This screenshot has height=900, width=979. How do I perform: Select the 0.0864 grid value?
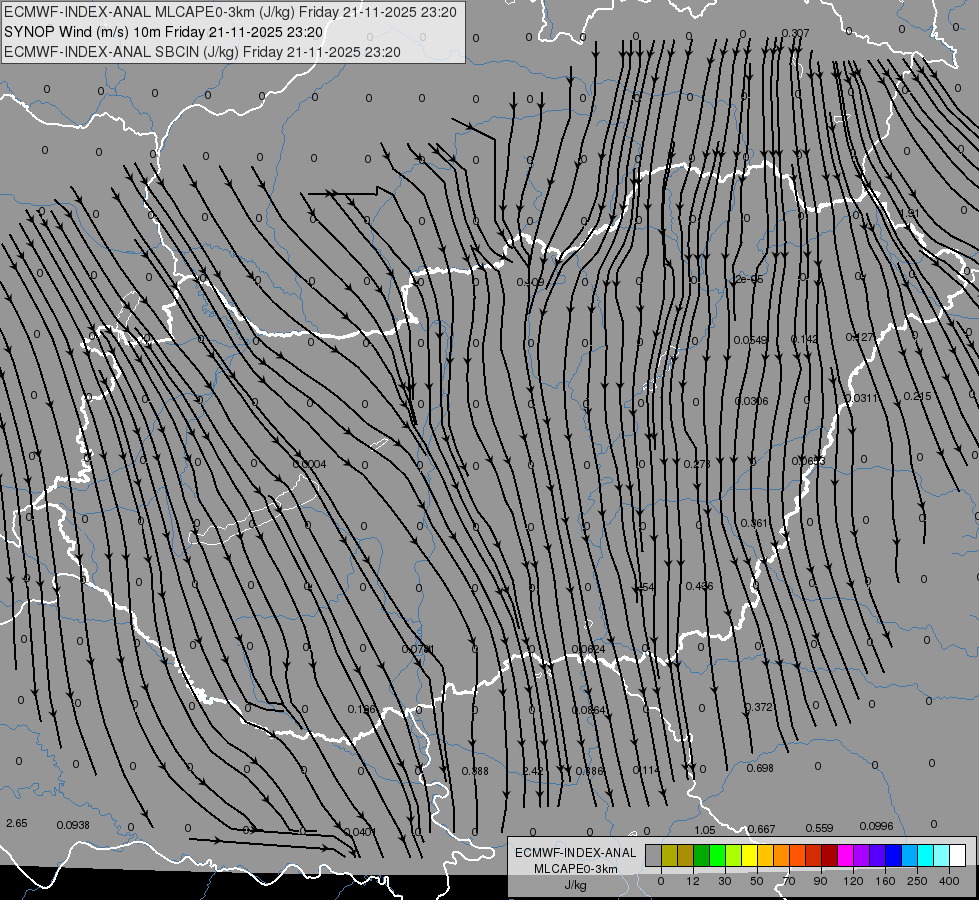pyautogui.click(x=588, y=710)
